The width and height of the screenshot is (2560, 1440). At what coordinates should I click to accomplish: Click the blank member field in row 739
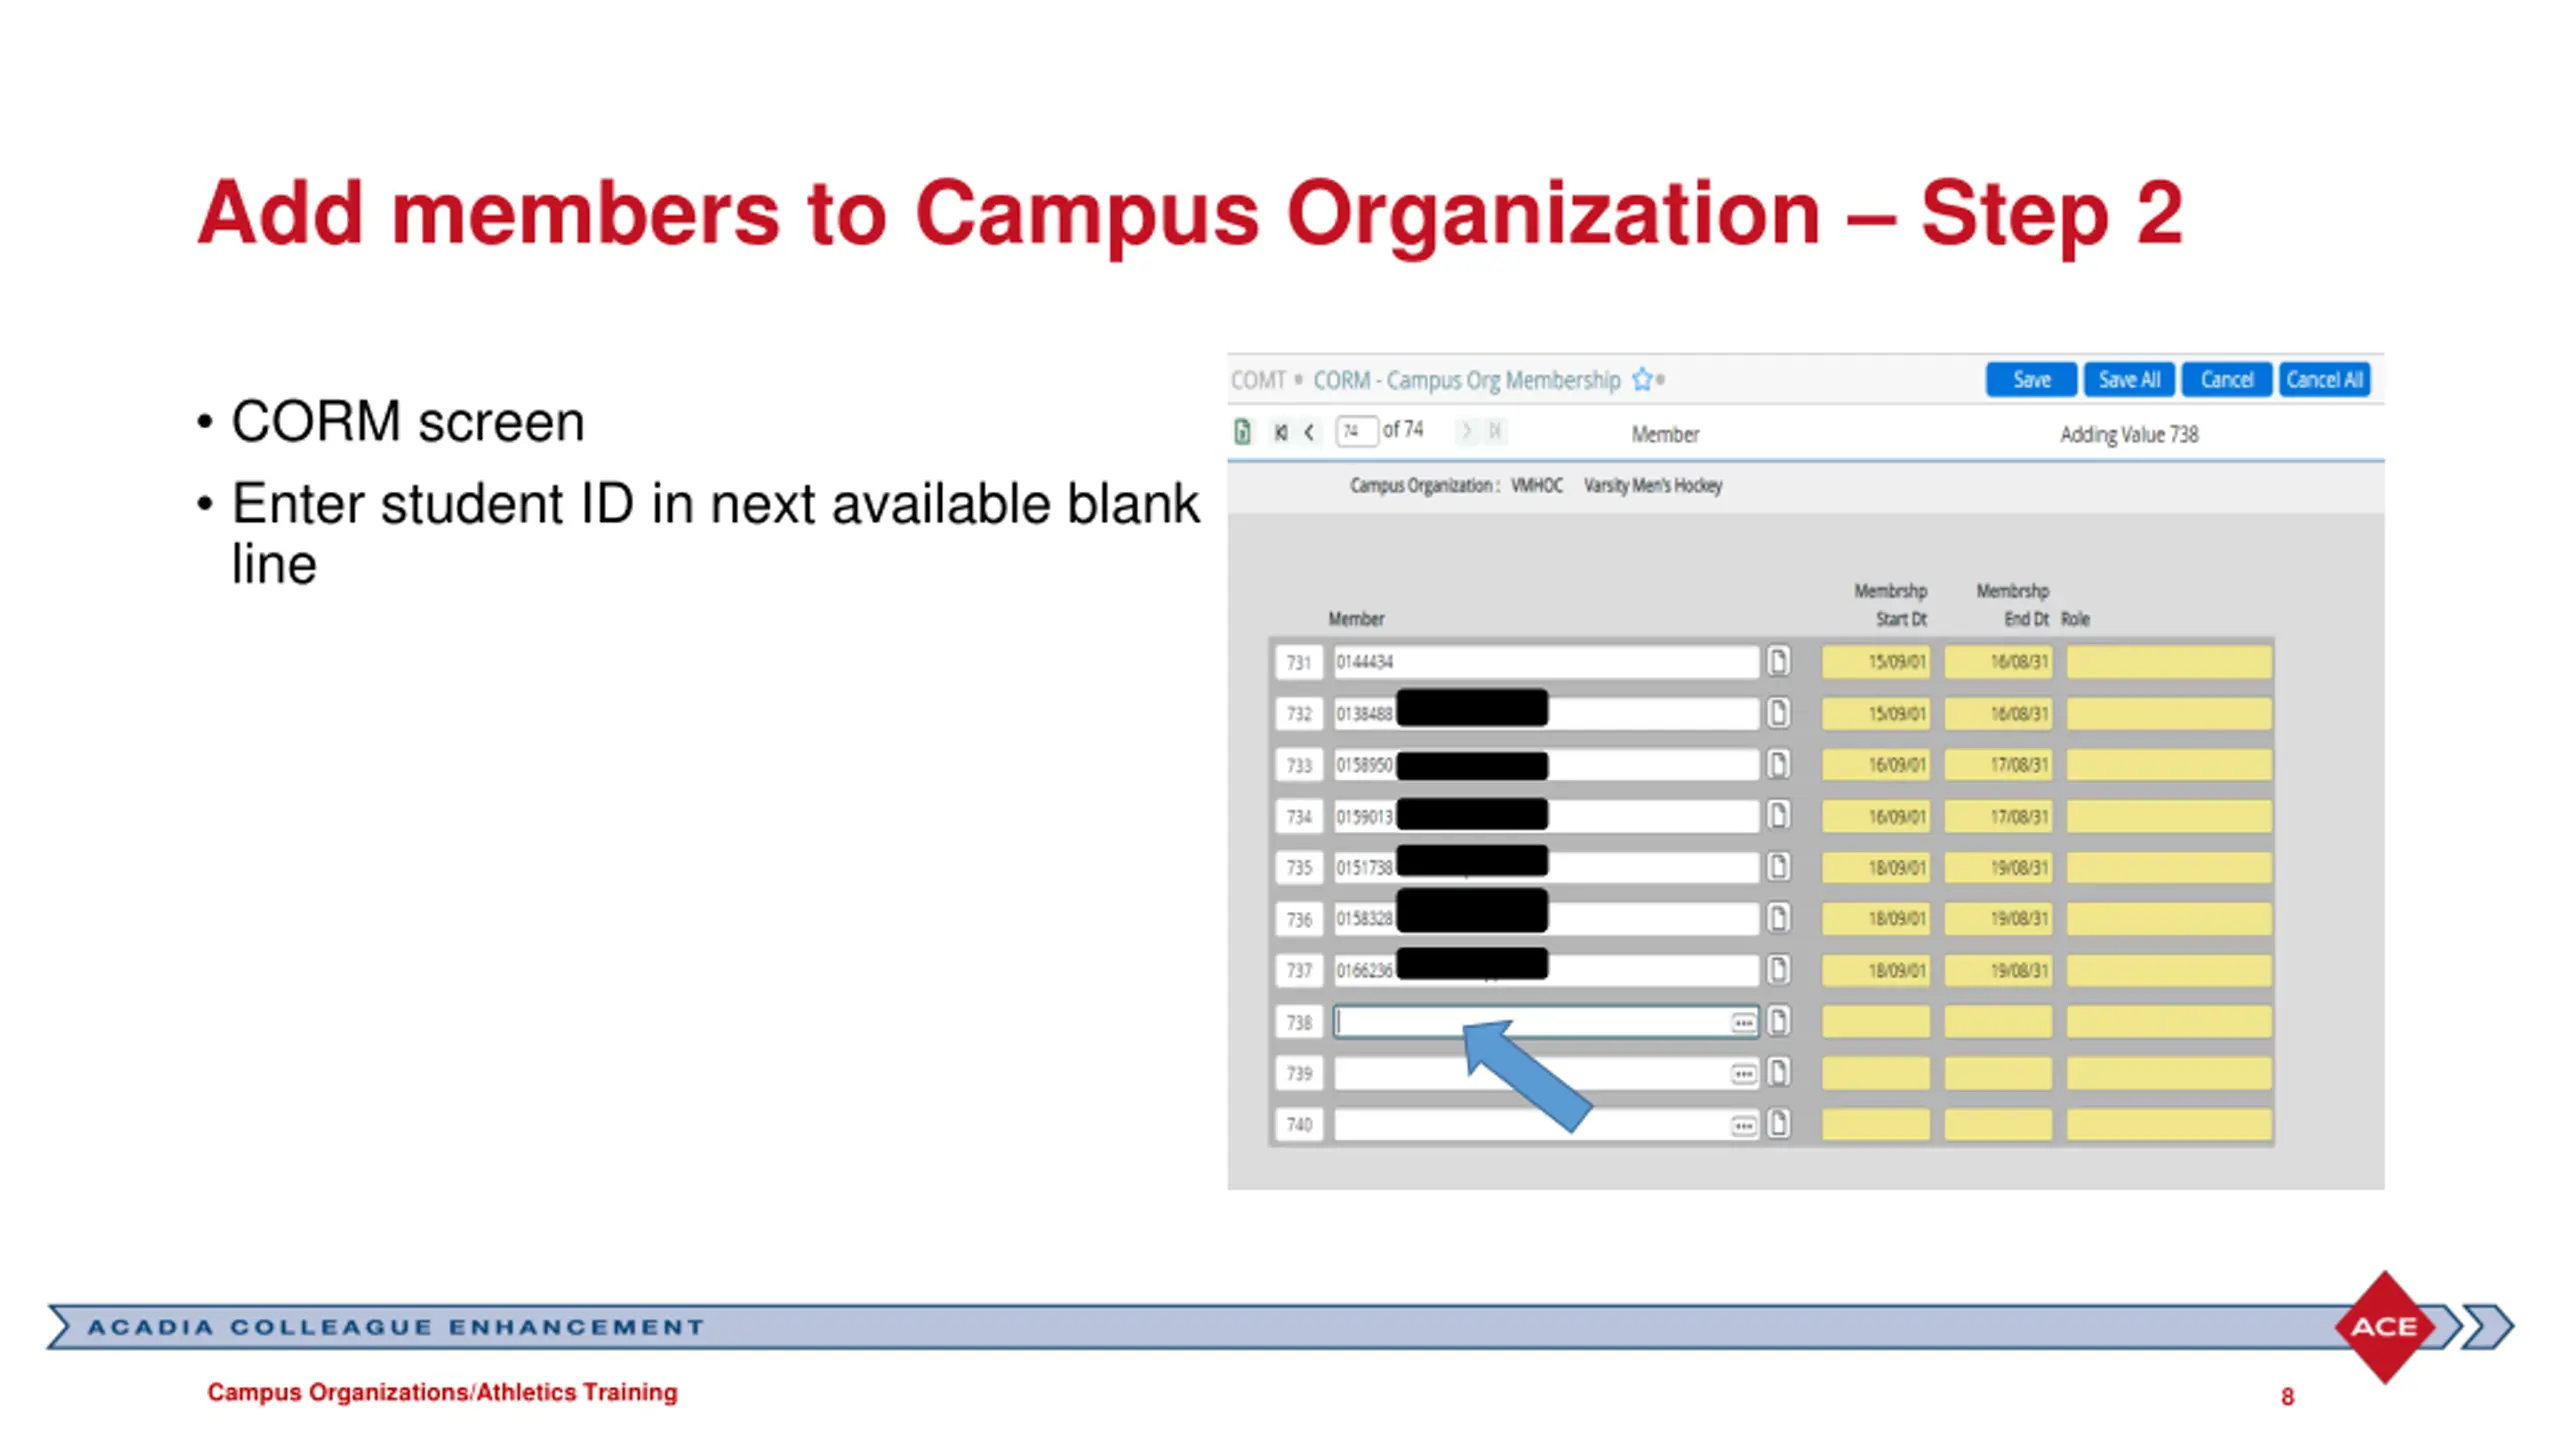click(x=1545, y=1073)
